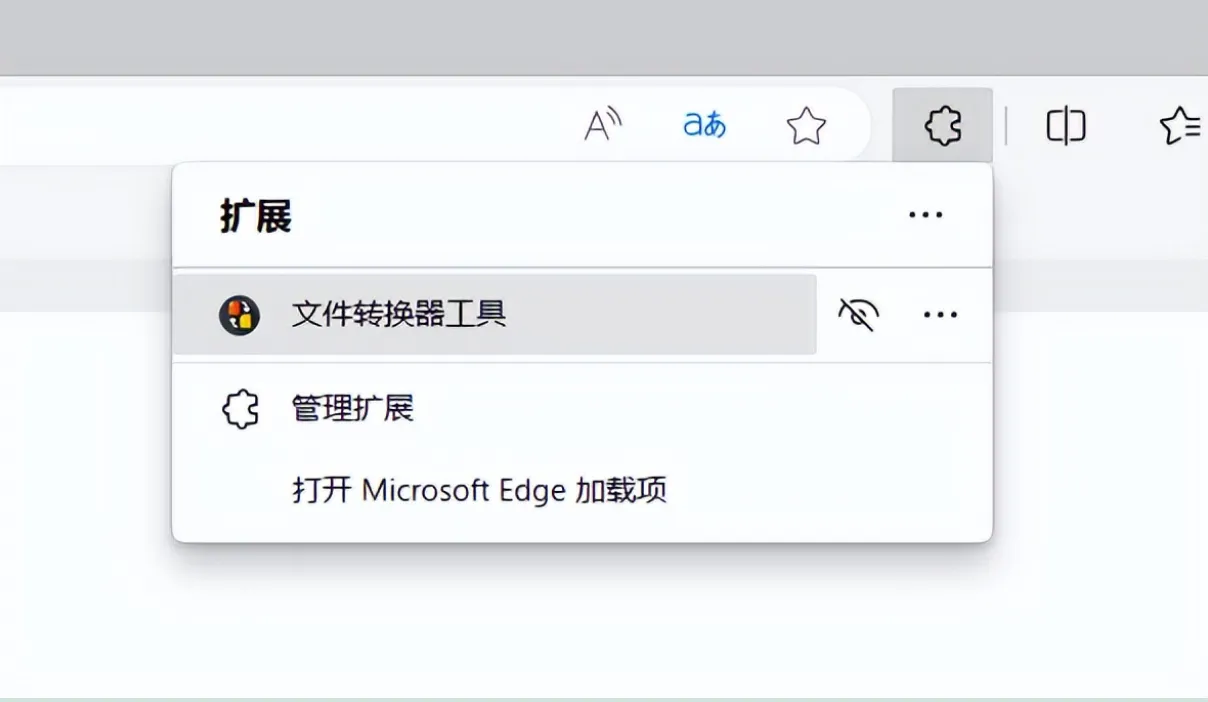Add page to favorites with star icon

806,126
